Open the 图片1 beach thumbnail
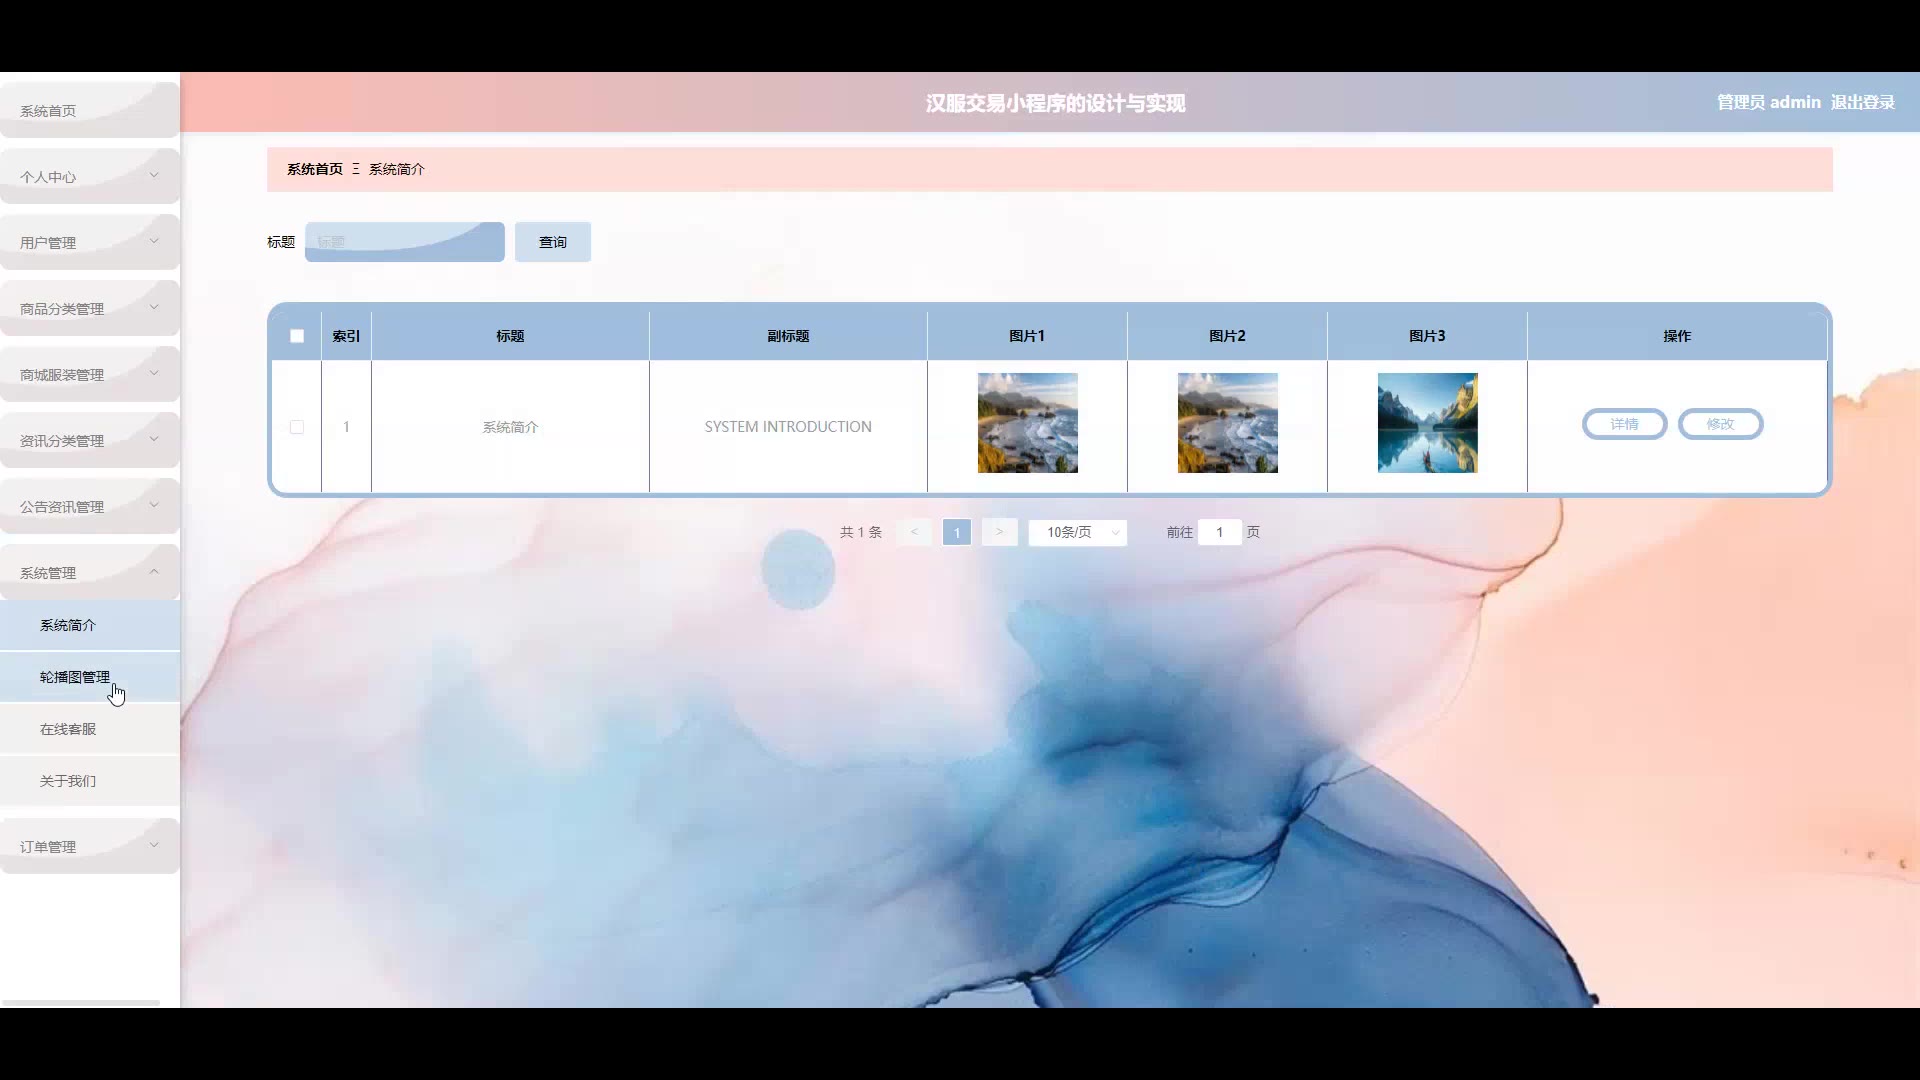The height and width of the screenshot is (1080, 1920). point(1027,423)
